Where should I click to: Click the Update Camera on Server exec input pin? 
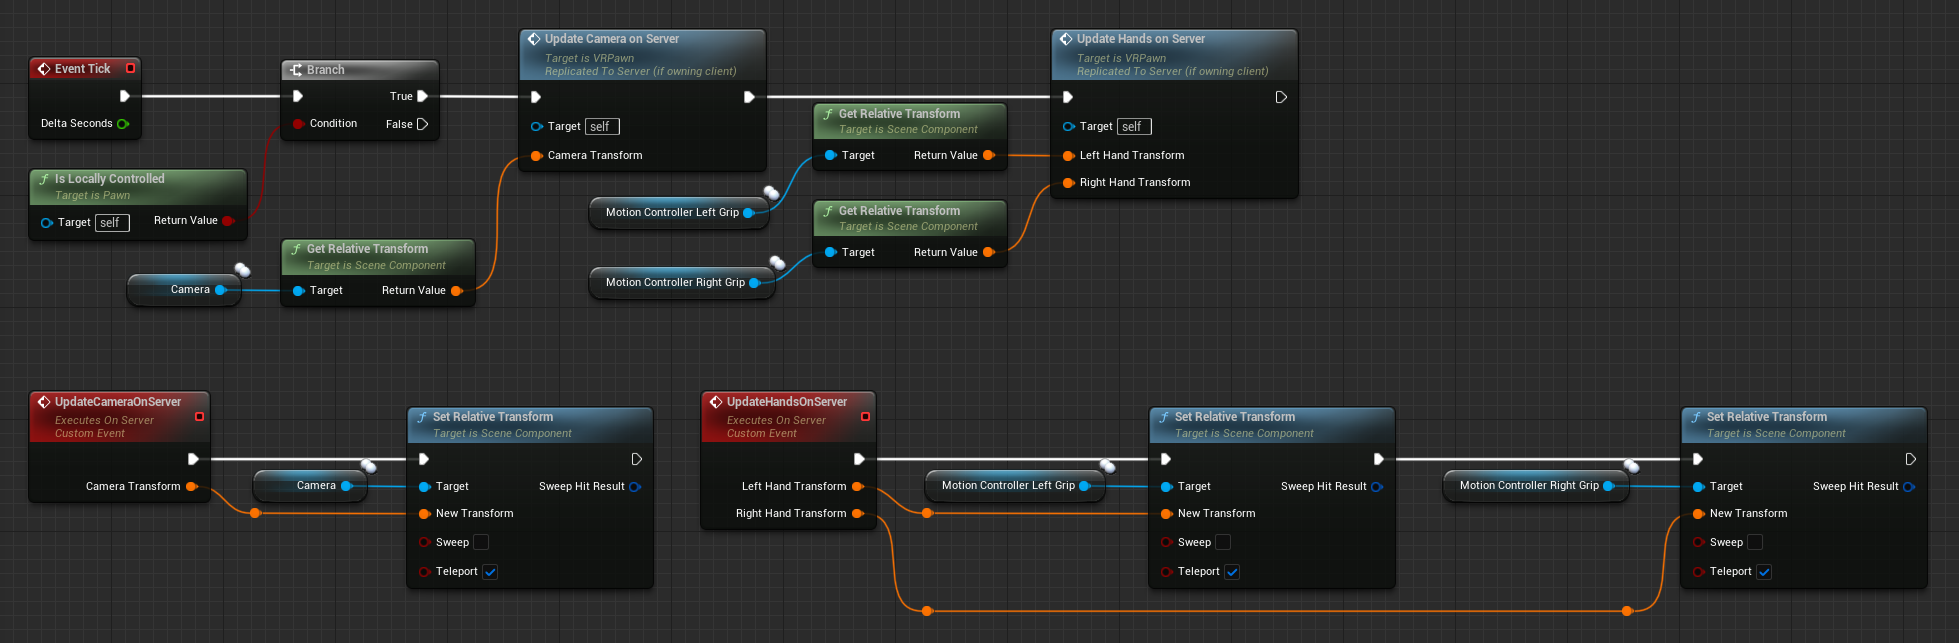536,97
